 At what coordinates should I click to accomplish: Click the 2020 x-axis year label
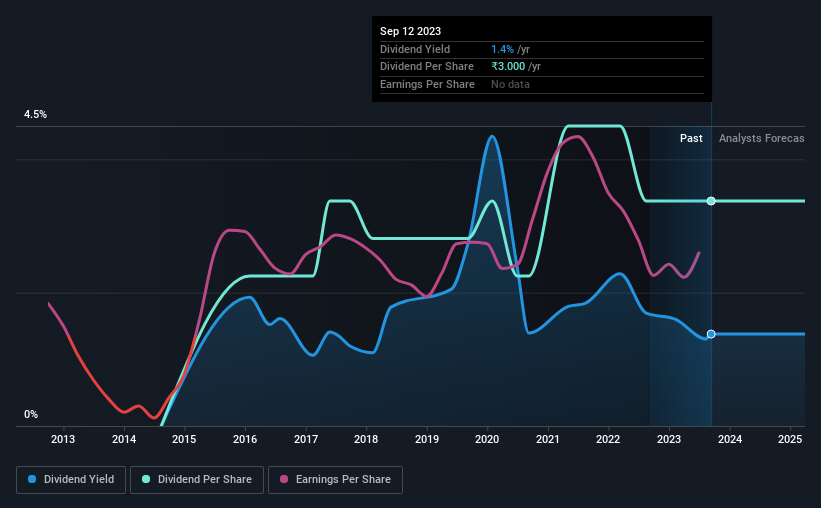(487, 439)
